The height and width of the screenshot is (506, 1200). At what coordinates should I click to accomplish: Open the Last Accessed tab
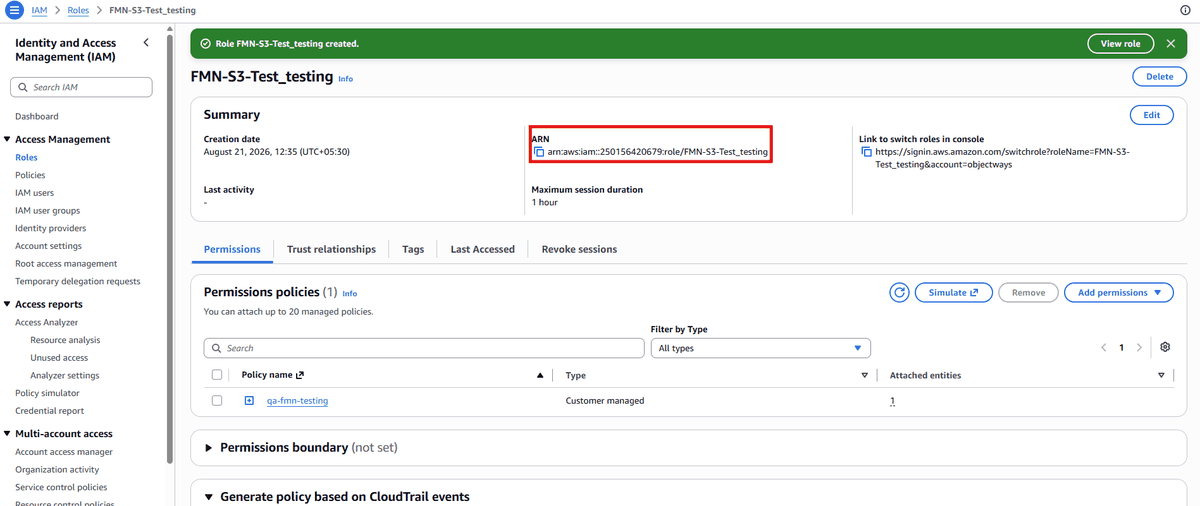[x=483, y=249]
